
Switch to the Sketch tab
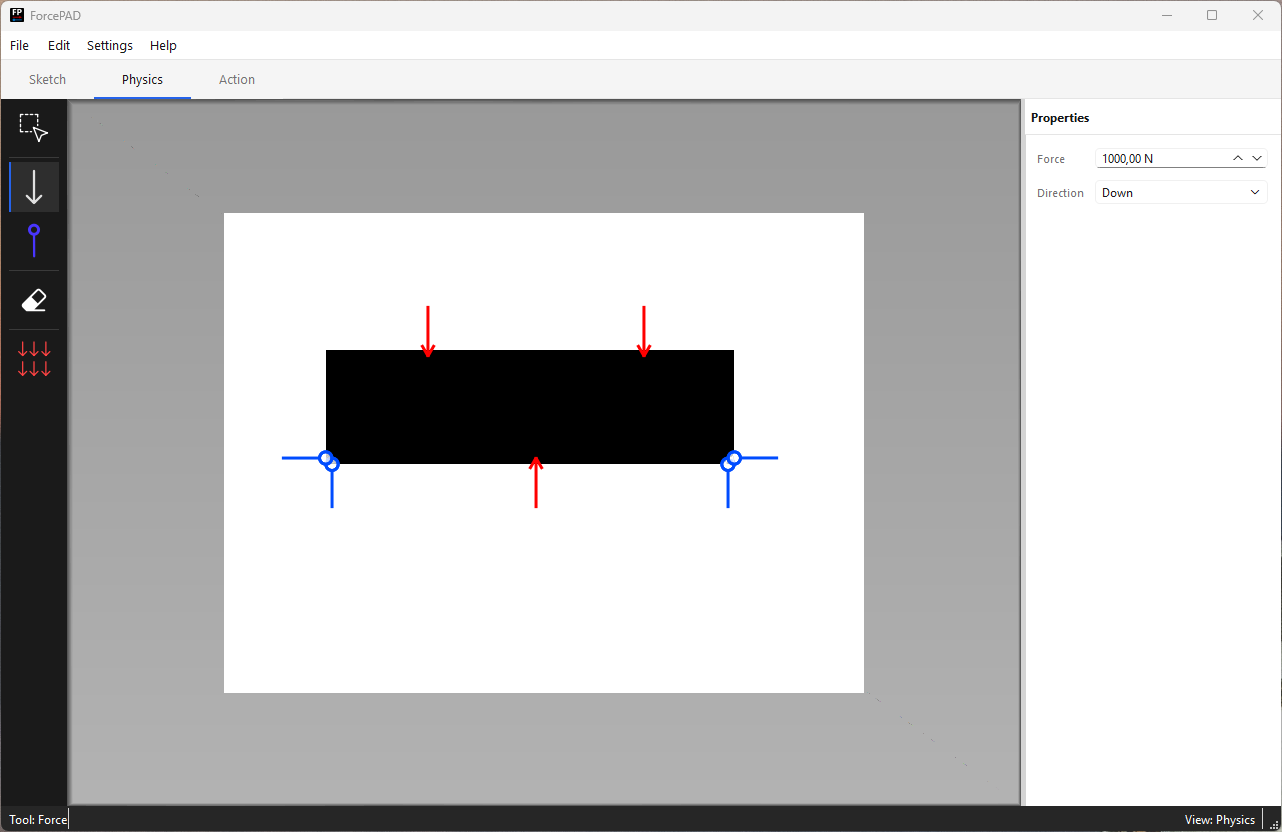[x=47, y=79]
